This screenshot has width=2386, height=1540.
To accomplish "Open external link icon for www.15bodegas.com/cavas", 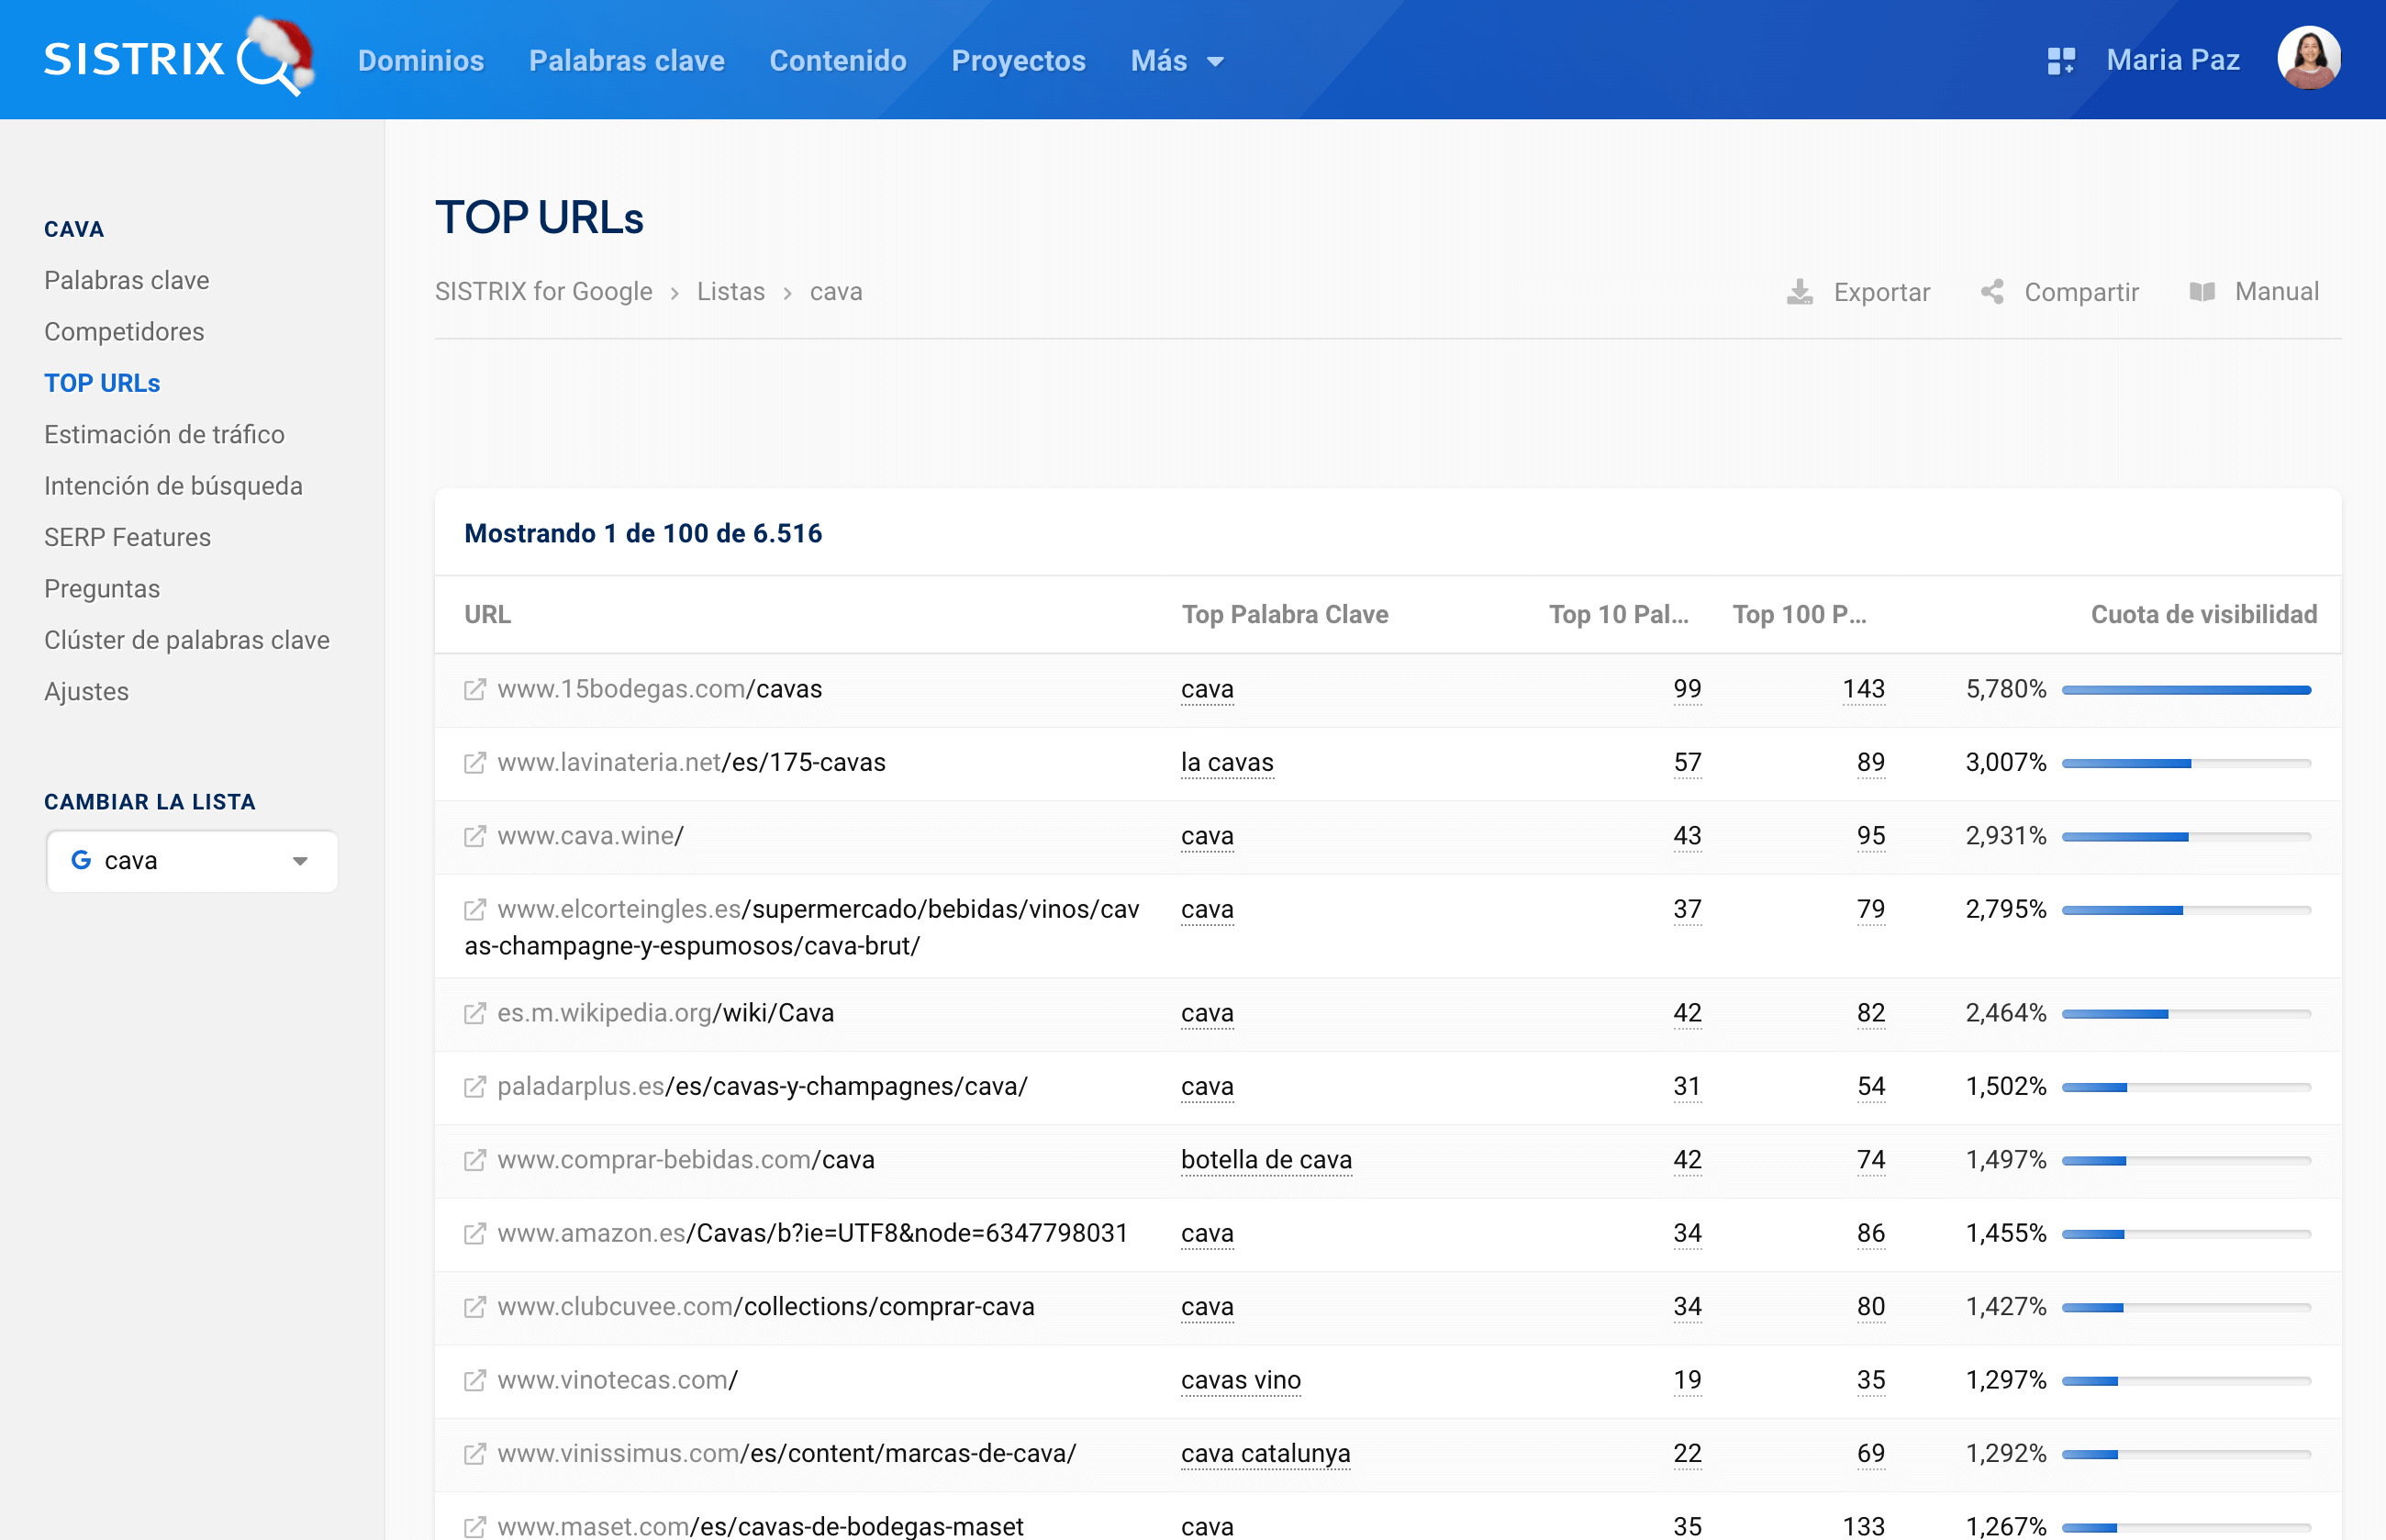I will 475,690.
